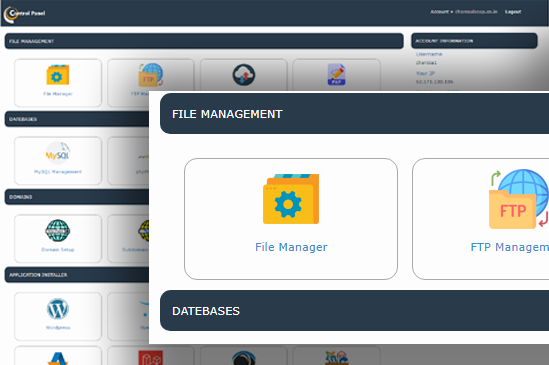The width and height of the screenshot is (549, 365).
Task: Click the Username label in Account Information
Action: coord(429,54)
